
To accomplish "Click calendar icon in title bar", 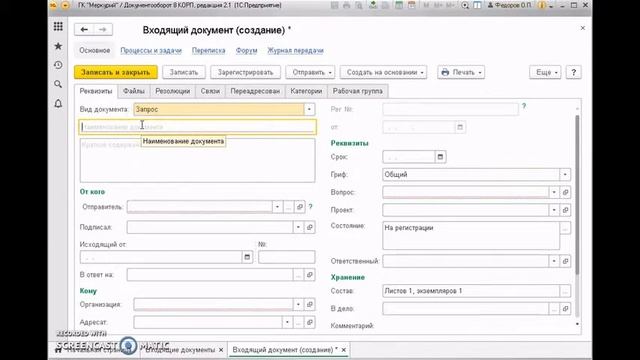I will click(412, 5).
